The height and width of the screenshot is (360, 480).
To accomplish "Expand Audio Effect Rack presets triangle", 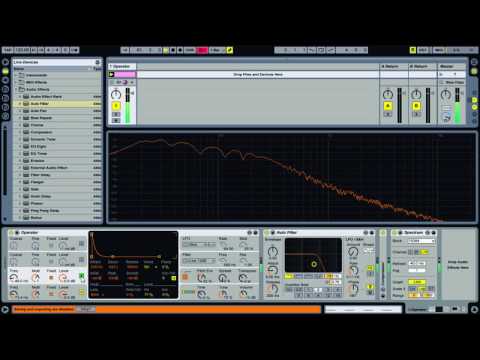I will click(x=20, y=97).
